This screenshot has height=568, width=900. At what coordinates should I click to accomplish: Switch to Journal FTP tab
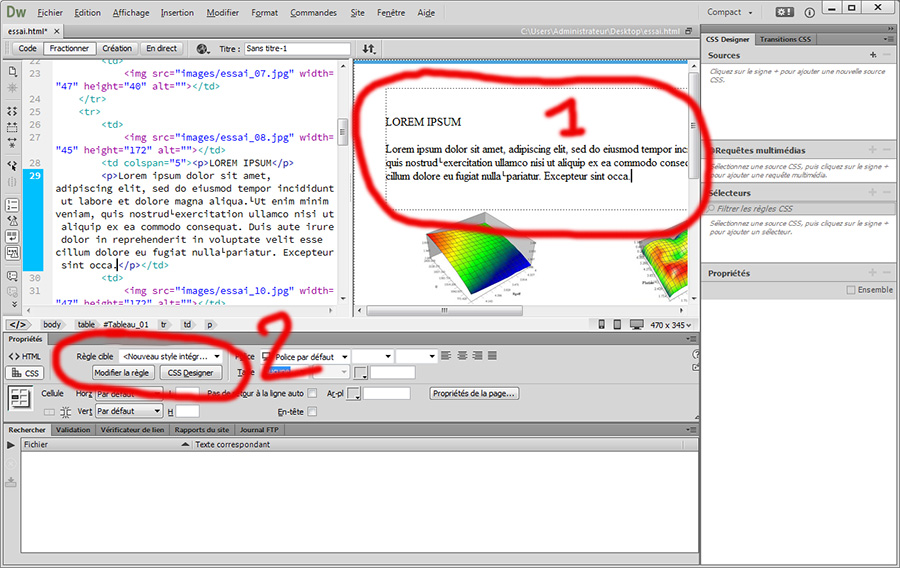tap(259, 430)
